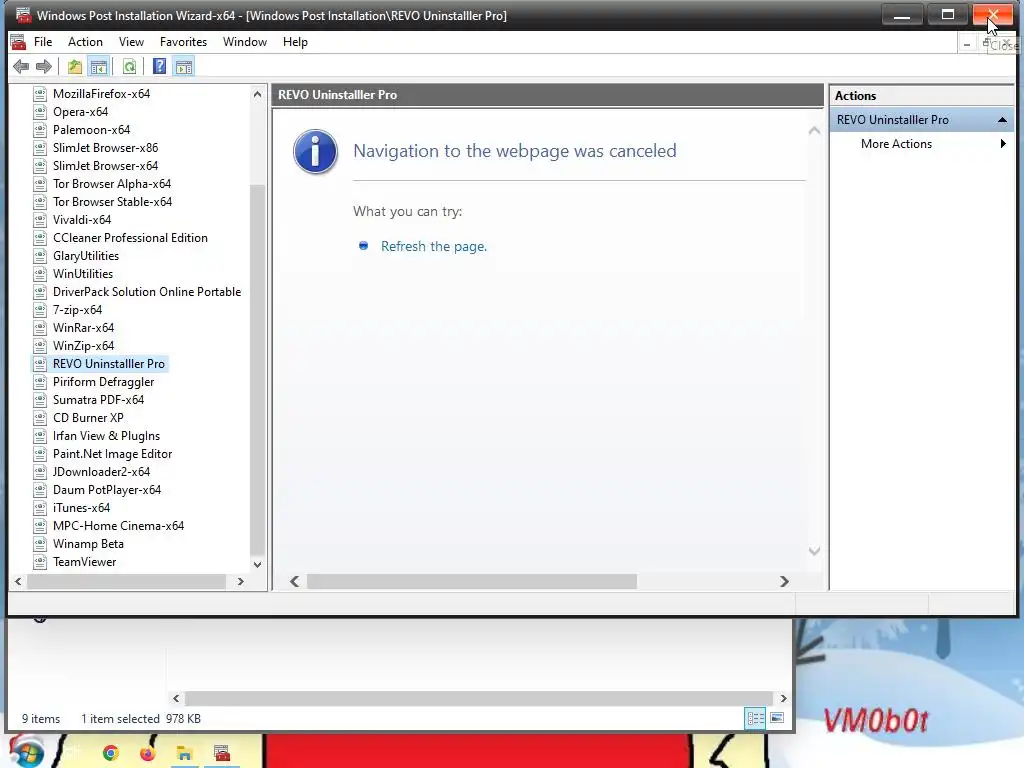The height and width of the screenshot is (768, 1024).
Task: Select Daum PotPlayer-x64 in the tree
Action: (x=106, y=490)
